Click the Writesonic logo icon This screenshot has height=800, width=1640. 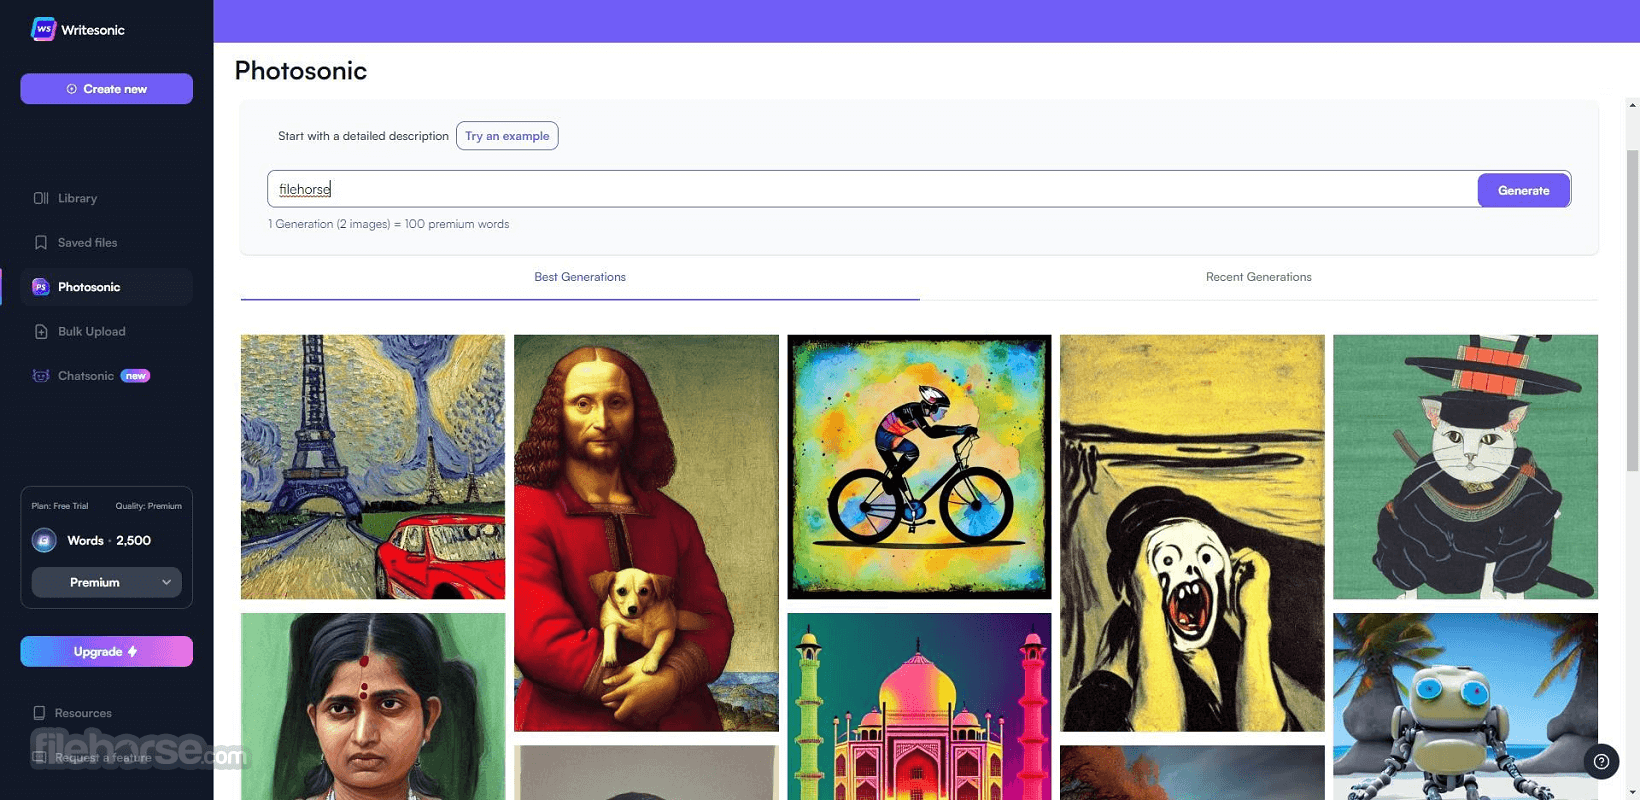(43, 29)
